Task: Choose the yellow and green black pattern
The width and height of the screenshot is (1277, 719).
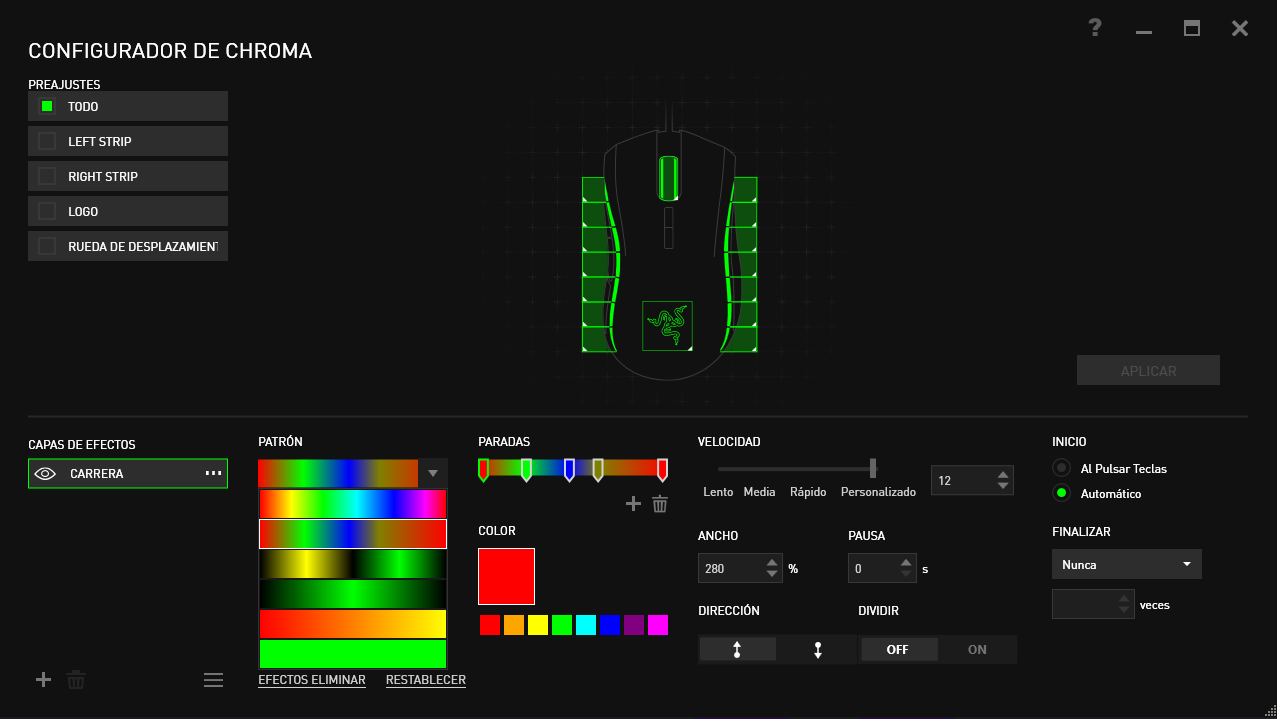Action: click(x=352, y=564)
